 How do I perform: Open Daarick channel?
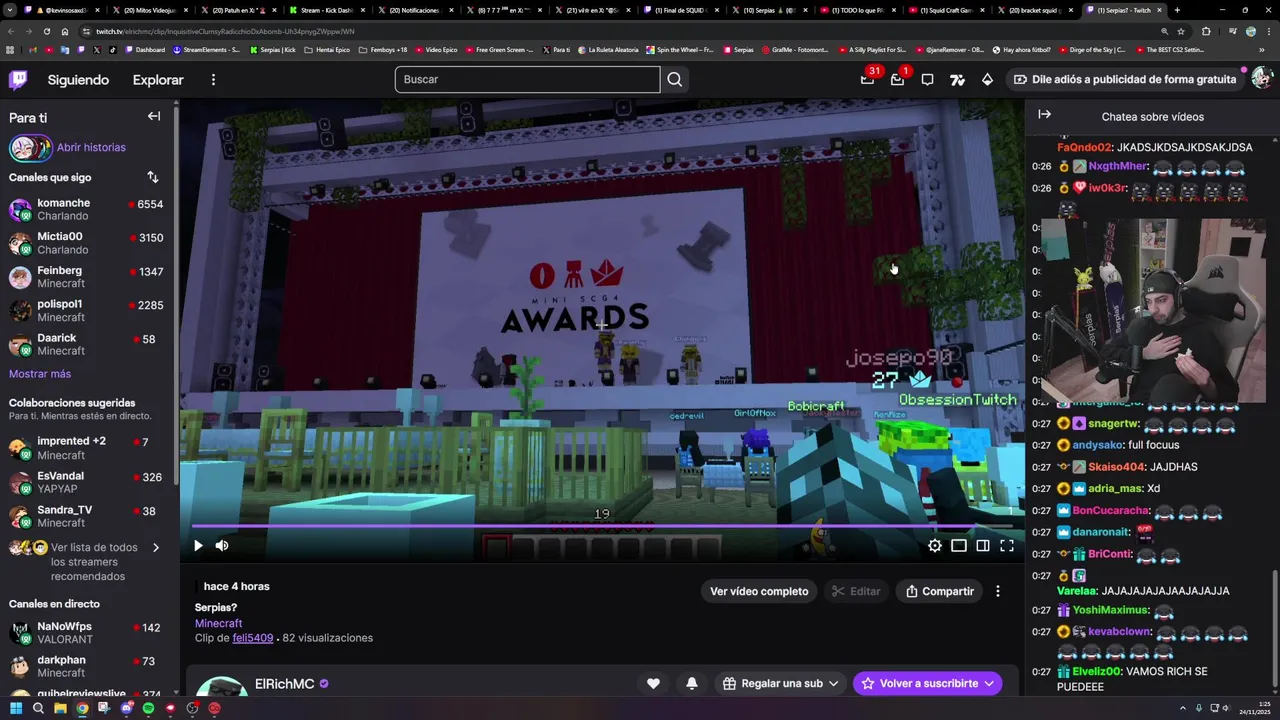point(86,344)
